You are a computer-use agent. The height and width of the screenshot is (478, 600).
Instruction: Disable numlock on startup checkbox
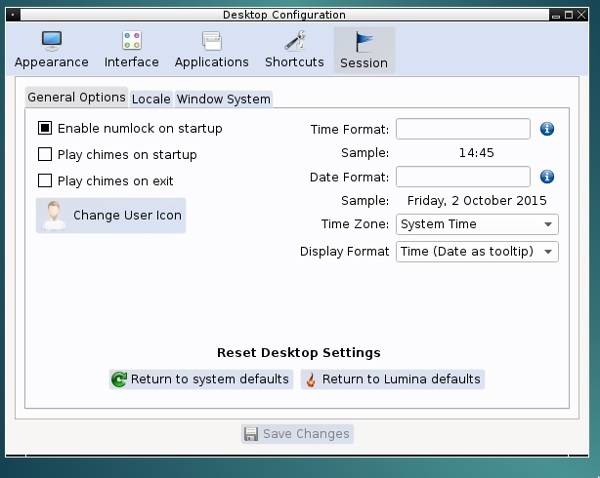click(45, 129)
